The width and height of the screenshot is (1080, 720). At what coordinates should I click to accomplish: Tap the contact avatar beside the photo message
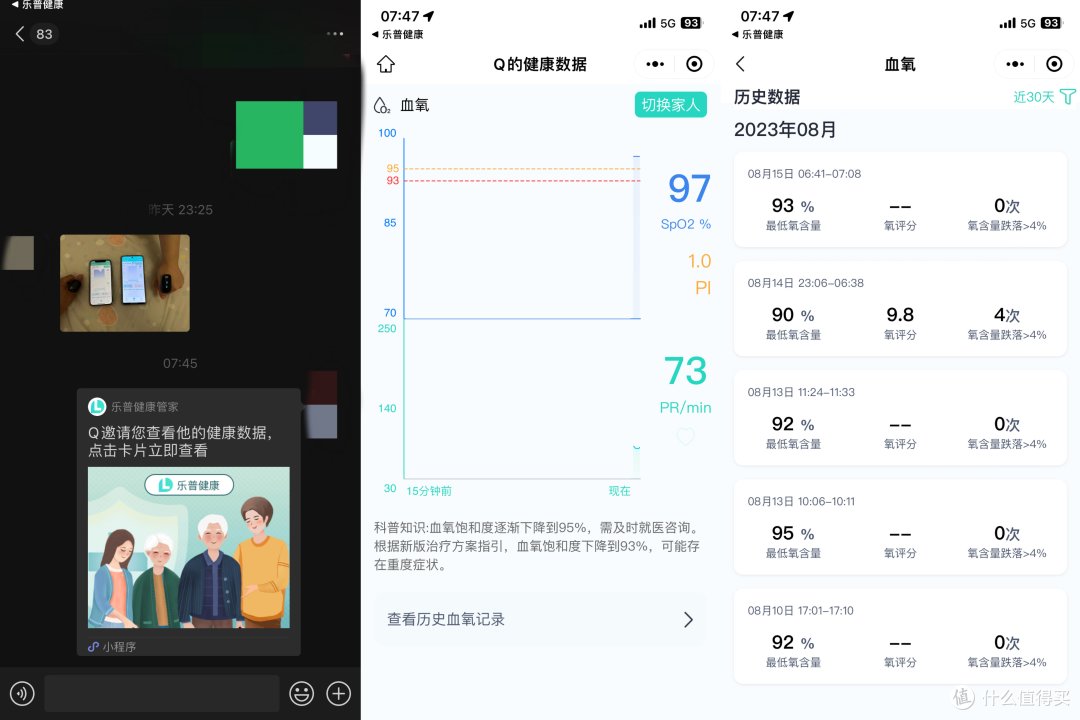(19, 253)
